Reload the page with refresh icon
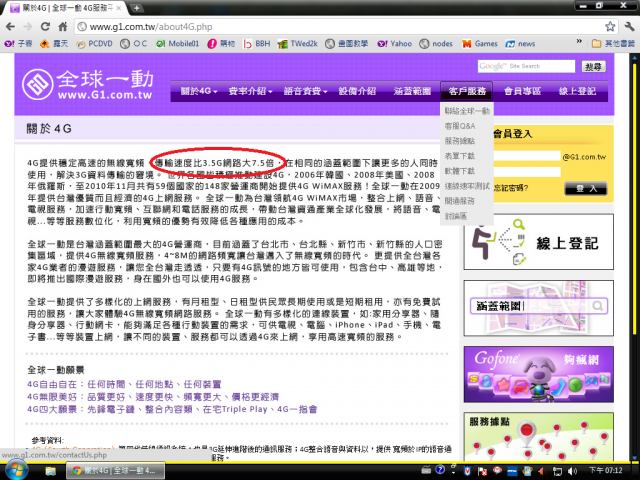640x480 pixels. 45,27
